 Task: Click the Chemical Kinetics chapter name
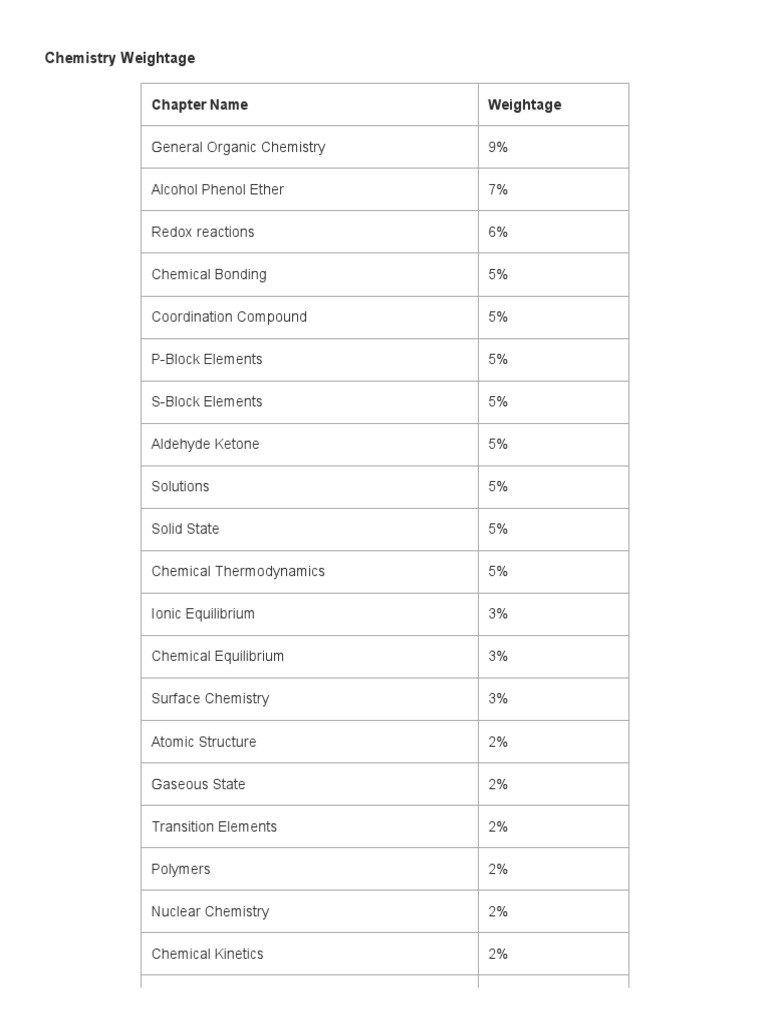(208, 954)
